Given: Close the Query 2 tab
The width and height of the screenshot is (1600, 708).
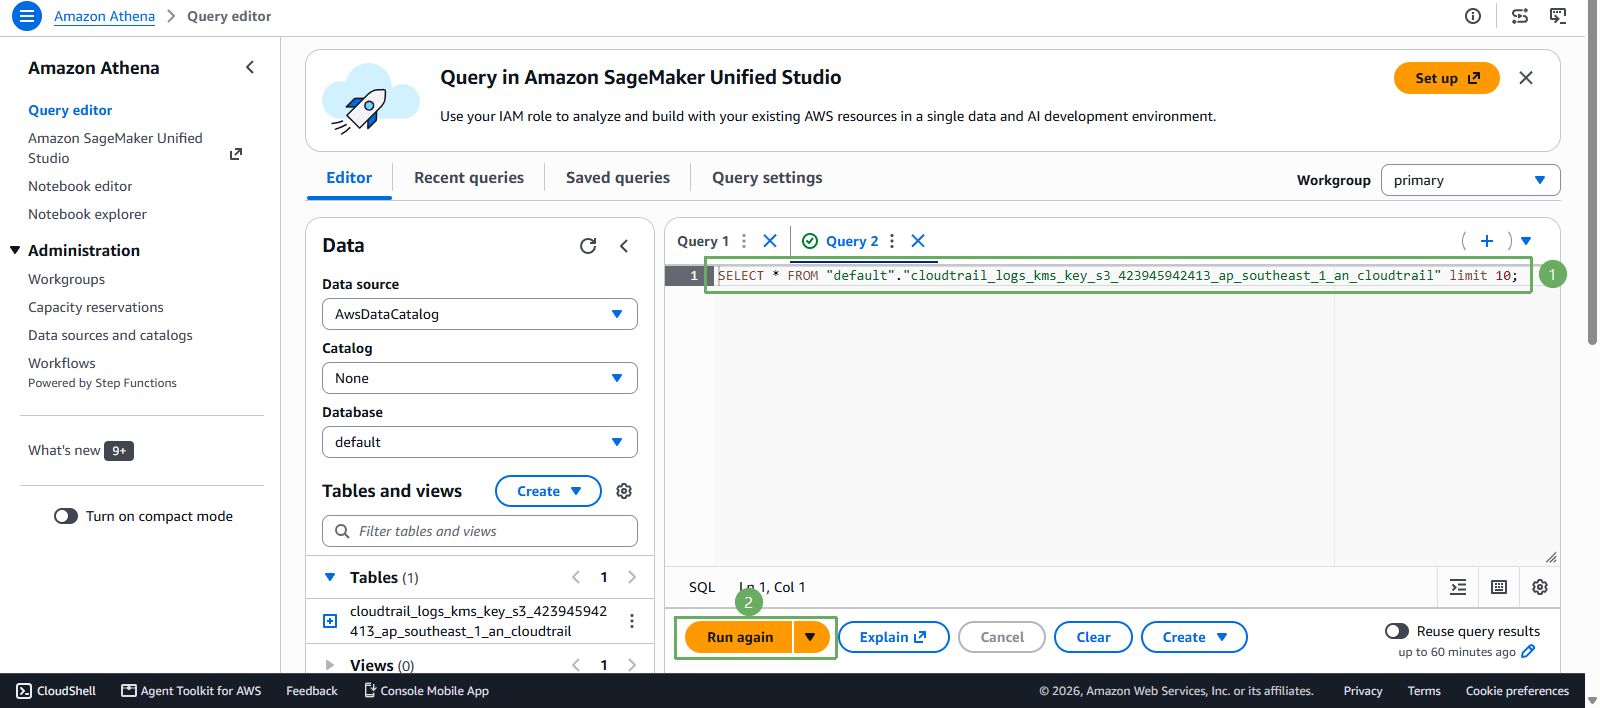Looking at the screenshot, I should tap(918, 241).
